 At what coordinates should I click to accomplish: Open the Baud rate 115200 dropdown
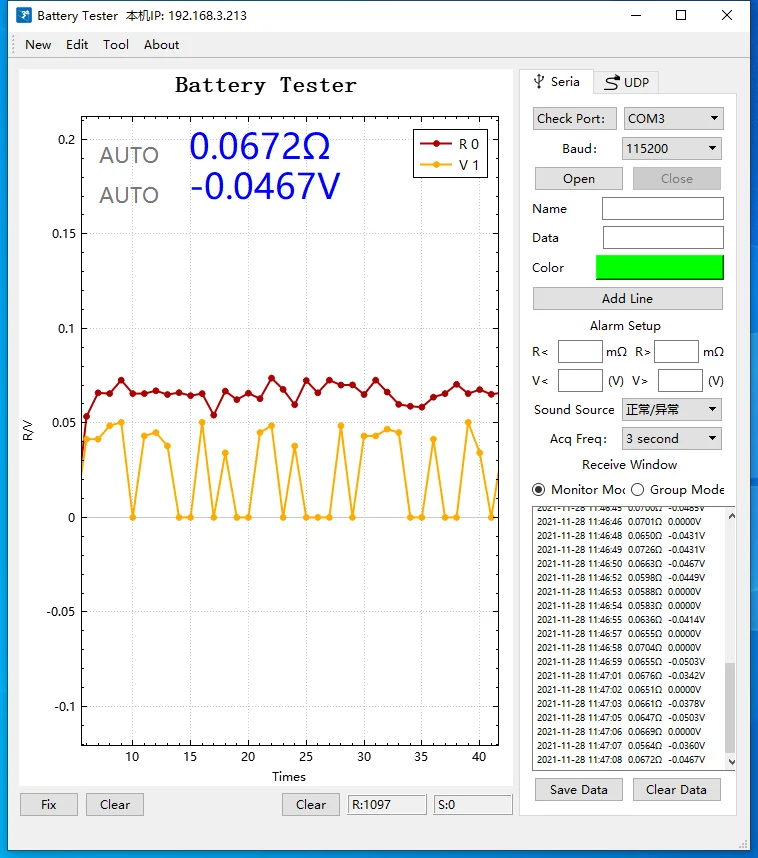click(673, 149)
